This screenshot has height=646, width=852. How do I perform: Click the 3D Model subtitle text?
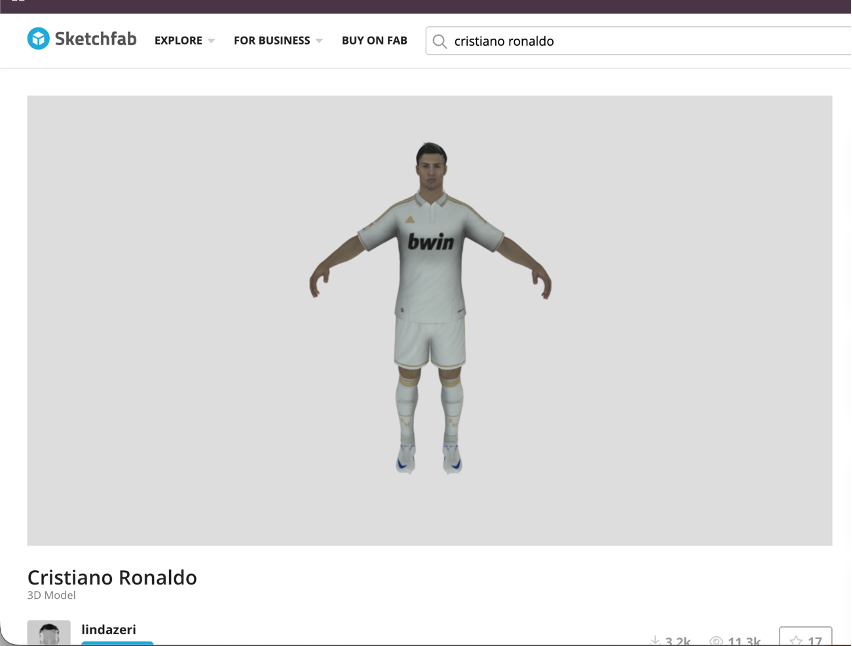[x=52, y=595]
